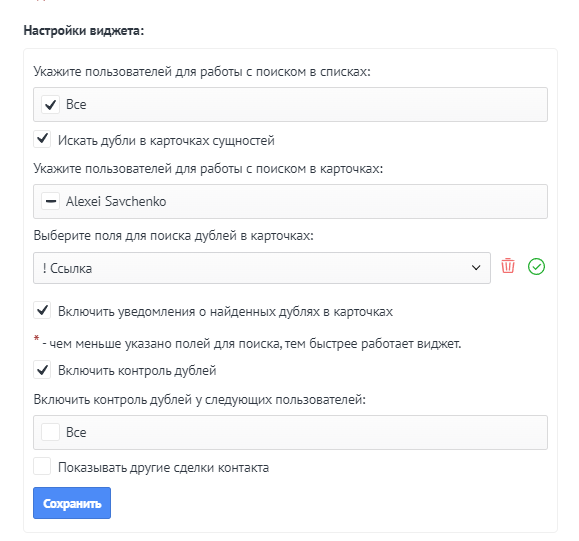The height and width of the screenshot is (541, 579).
Task: Enable 'Показывать другие сделки контакта' checkbox
Action: 42,466
